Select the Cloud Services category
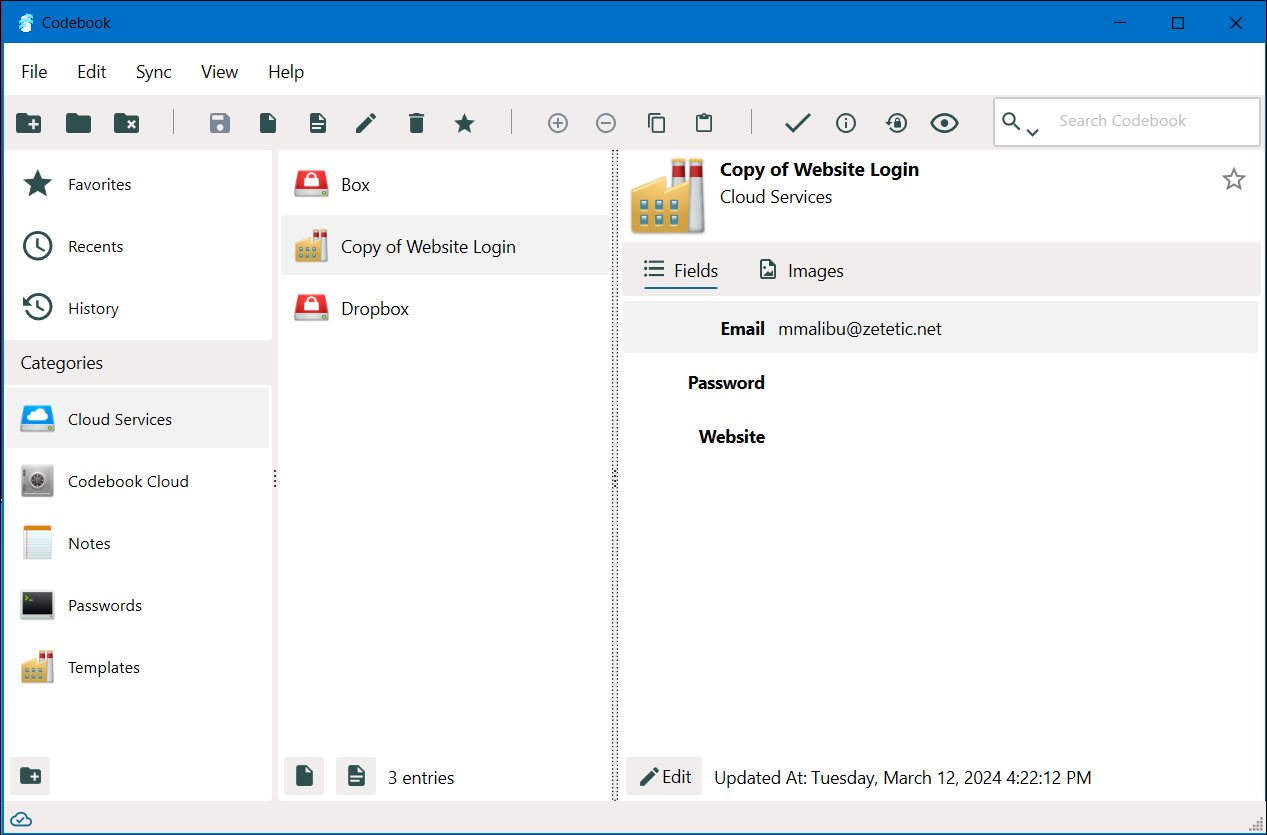This screenshot has width=1267, height=835. [138, 420]
